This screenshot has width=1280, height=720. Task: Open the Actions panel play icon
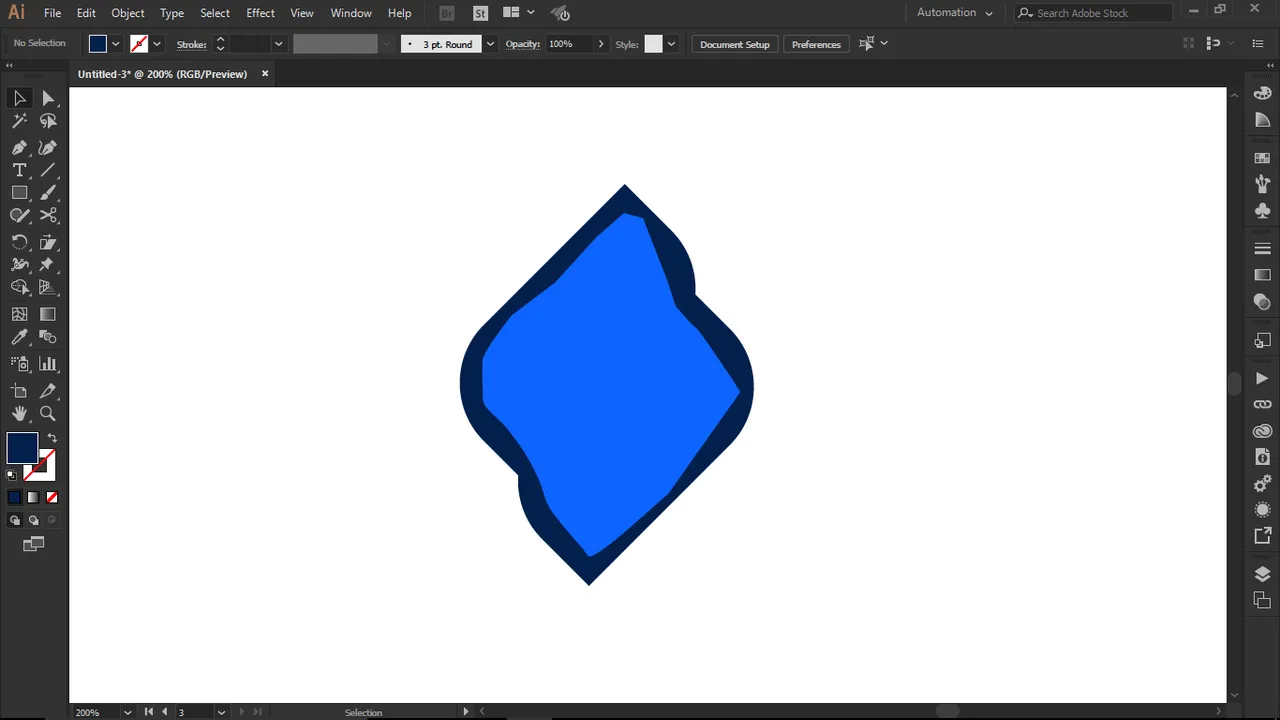tap(1262, 379)
